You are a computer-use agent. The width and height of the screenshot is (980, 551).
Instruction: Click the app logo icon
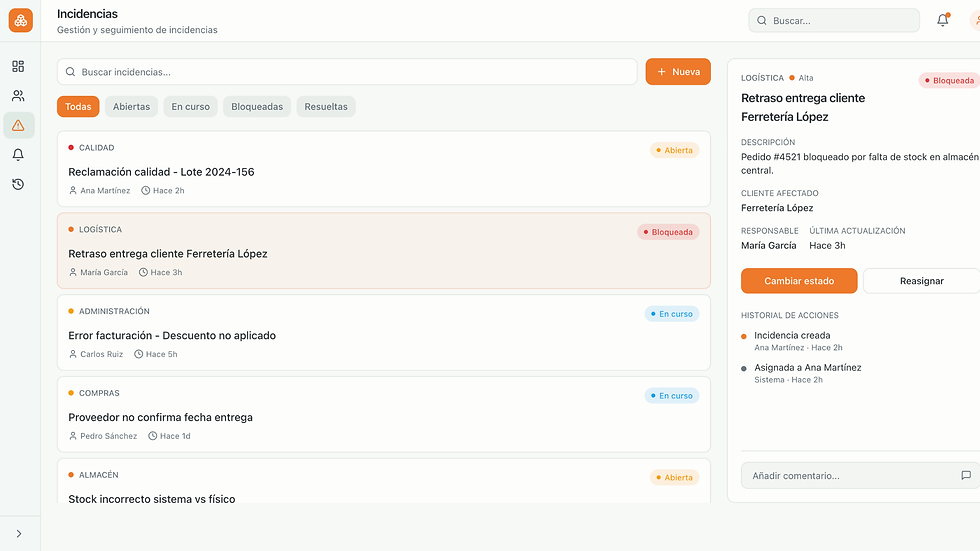click(x=20, y=20)
